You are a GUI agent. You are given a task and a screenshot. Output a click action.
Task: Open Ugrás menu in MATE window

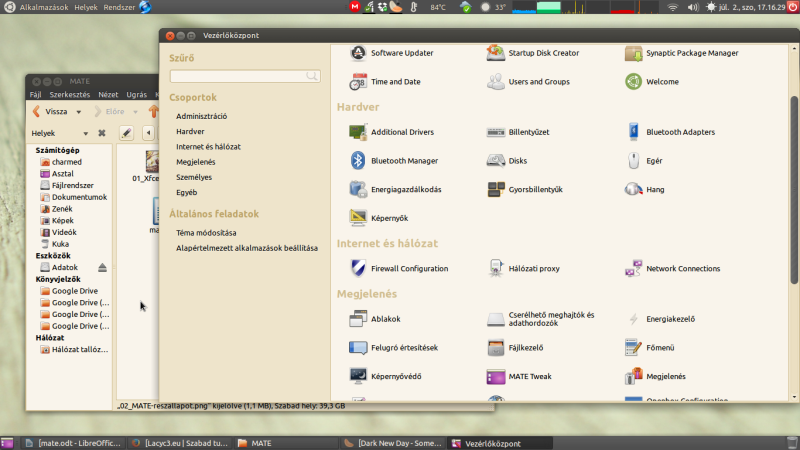coord(136,95)
